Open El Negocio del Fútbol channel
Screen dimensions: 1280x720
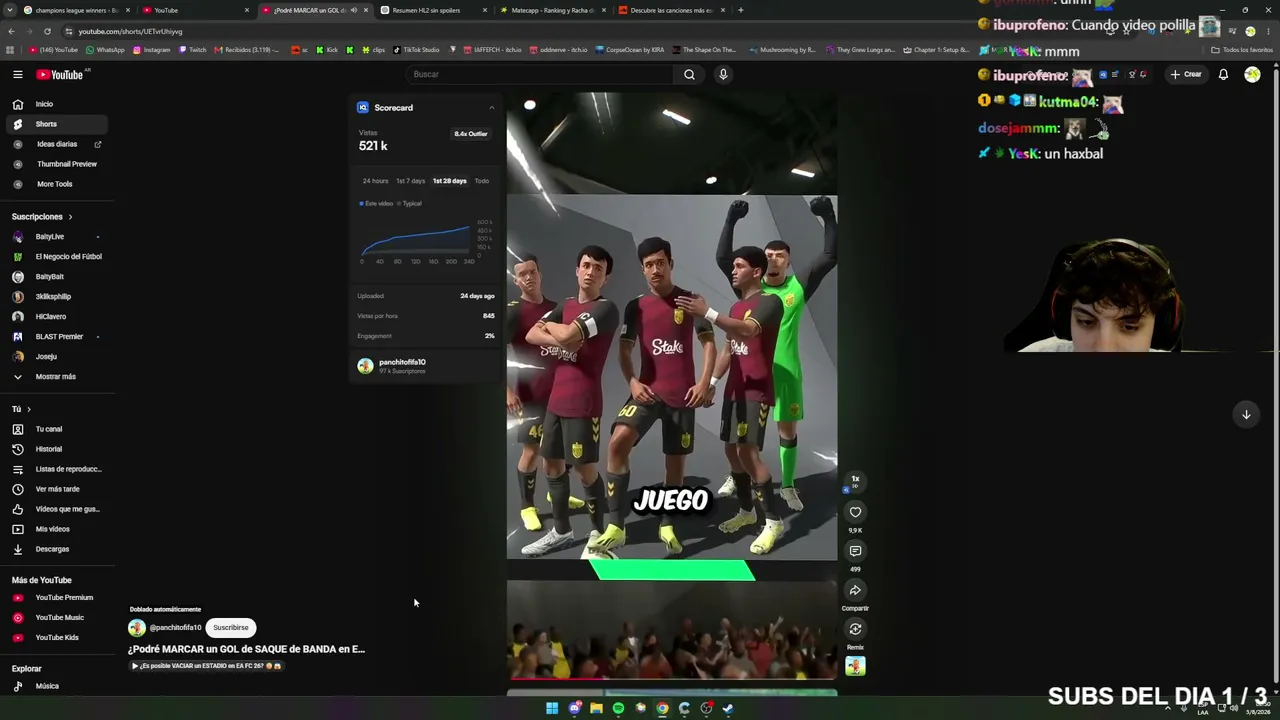[x=56, y=257]
